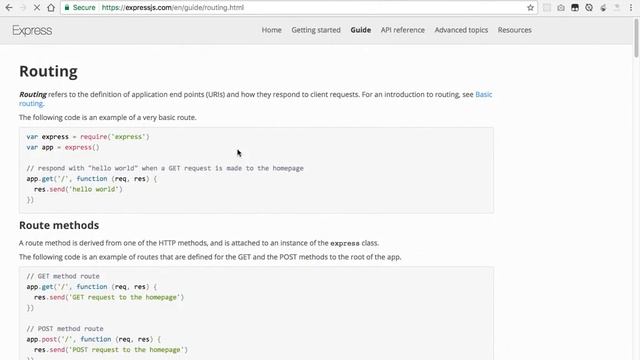Click the camera extension icon
The image size is (640, 360).
click(x=561, y=7)
